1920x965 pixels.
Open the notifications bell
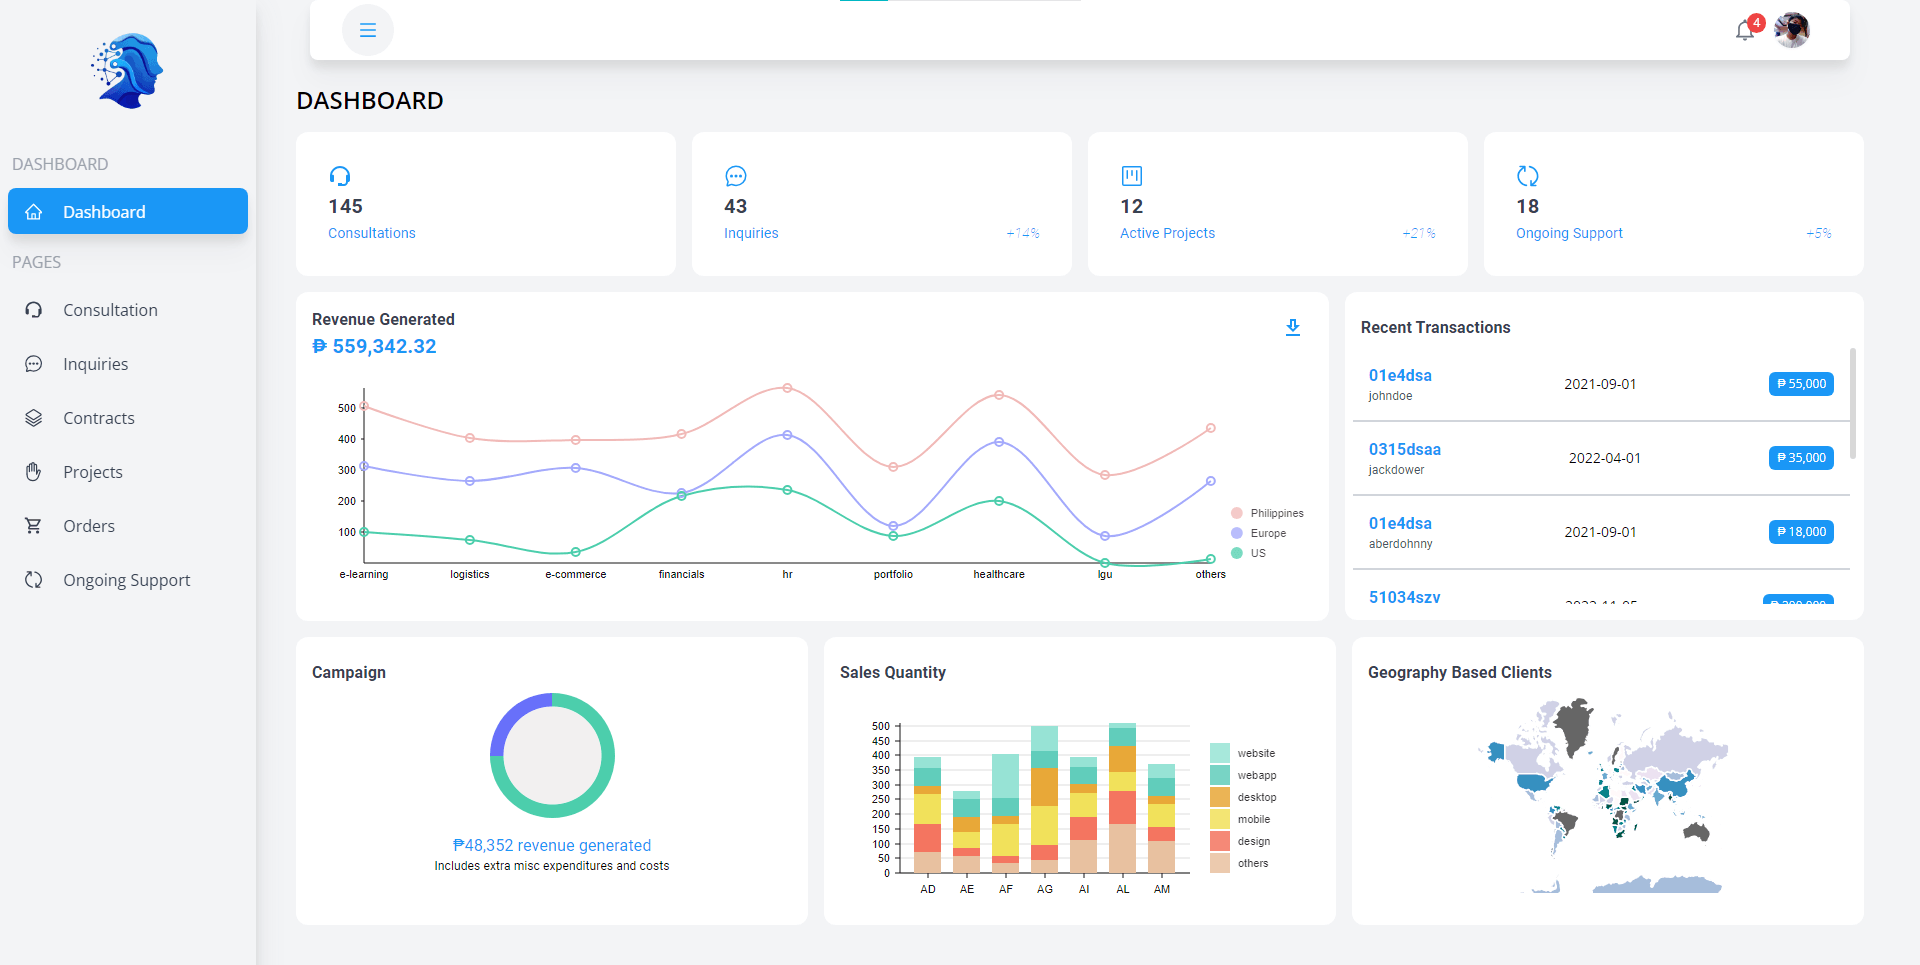coord(1745,30)
